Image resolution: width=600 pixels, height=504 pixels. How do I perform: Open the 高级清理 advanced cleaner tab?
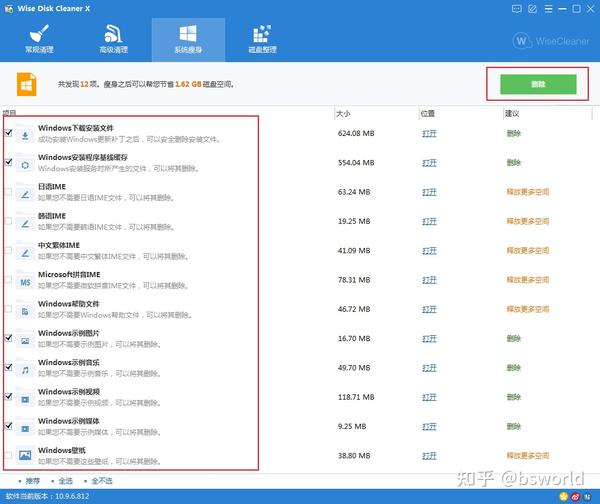[x=114, y=39]
